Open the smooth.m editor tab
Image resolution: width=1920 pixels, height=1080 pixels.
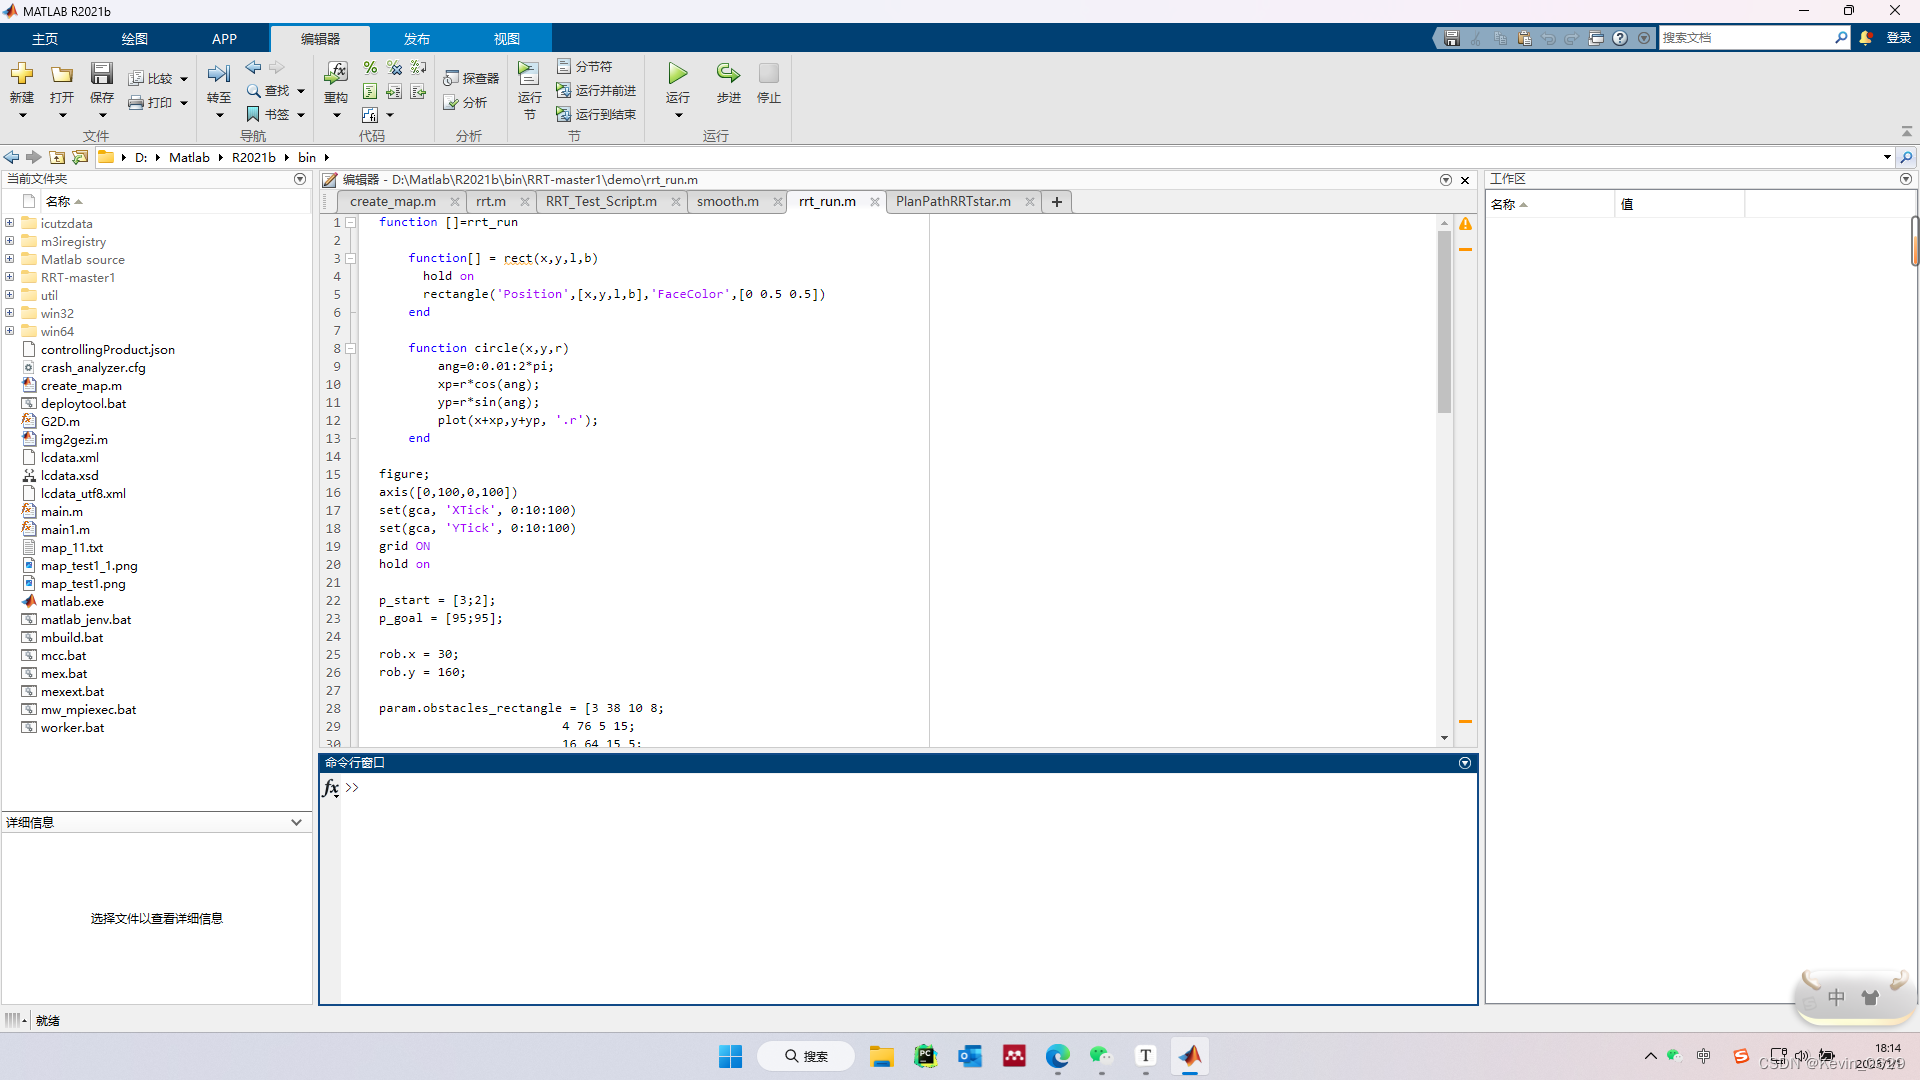pos(727,201)
